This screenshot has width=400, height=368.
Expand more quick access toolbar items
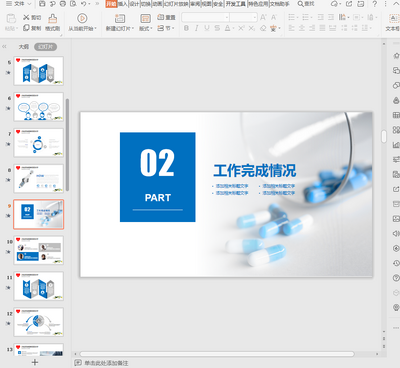tap(97, 4)
